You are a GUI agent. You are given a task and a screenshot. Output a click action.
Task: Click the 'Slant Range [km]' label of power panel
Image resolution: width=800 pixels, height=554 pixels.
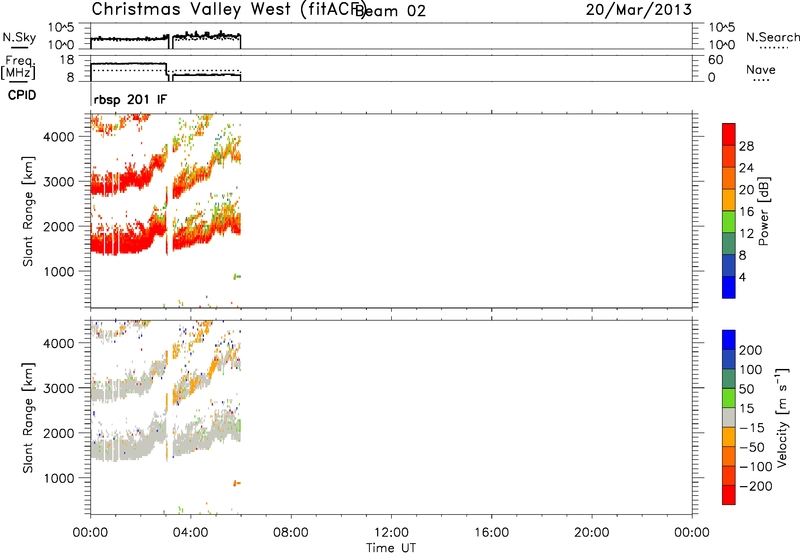tap(28, 211)
